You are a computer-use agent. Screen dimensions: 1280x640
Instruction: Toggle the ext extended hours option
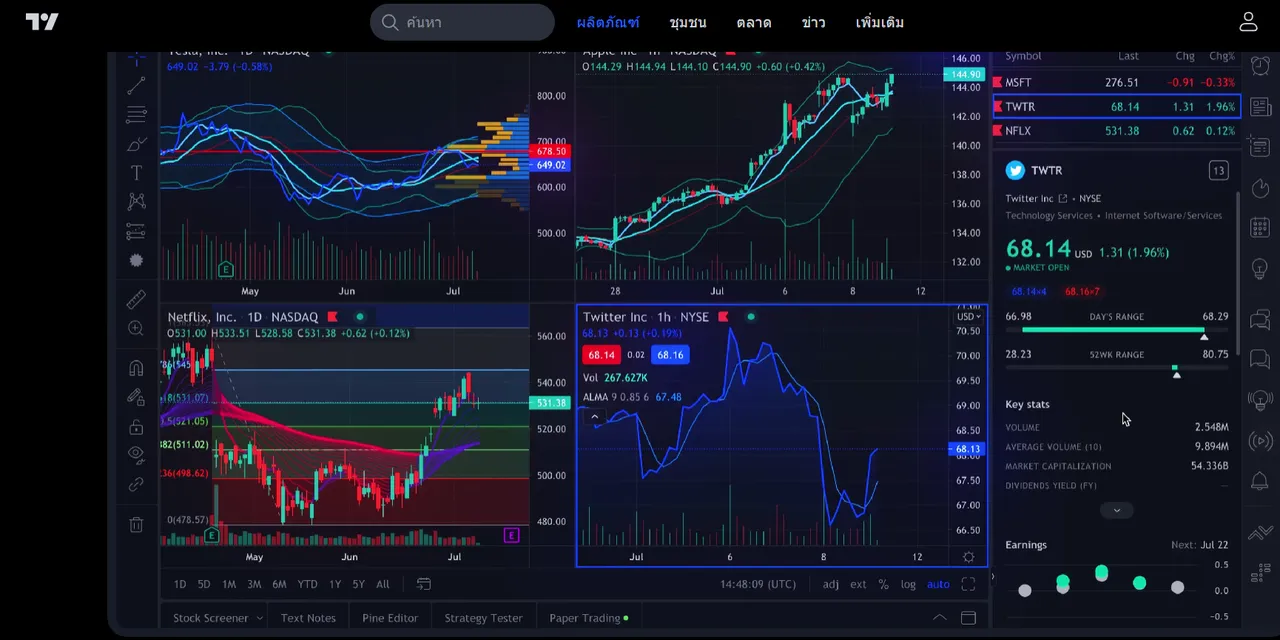pos(858,584)
